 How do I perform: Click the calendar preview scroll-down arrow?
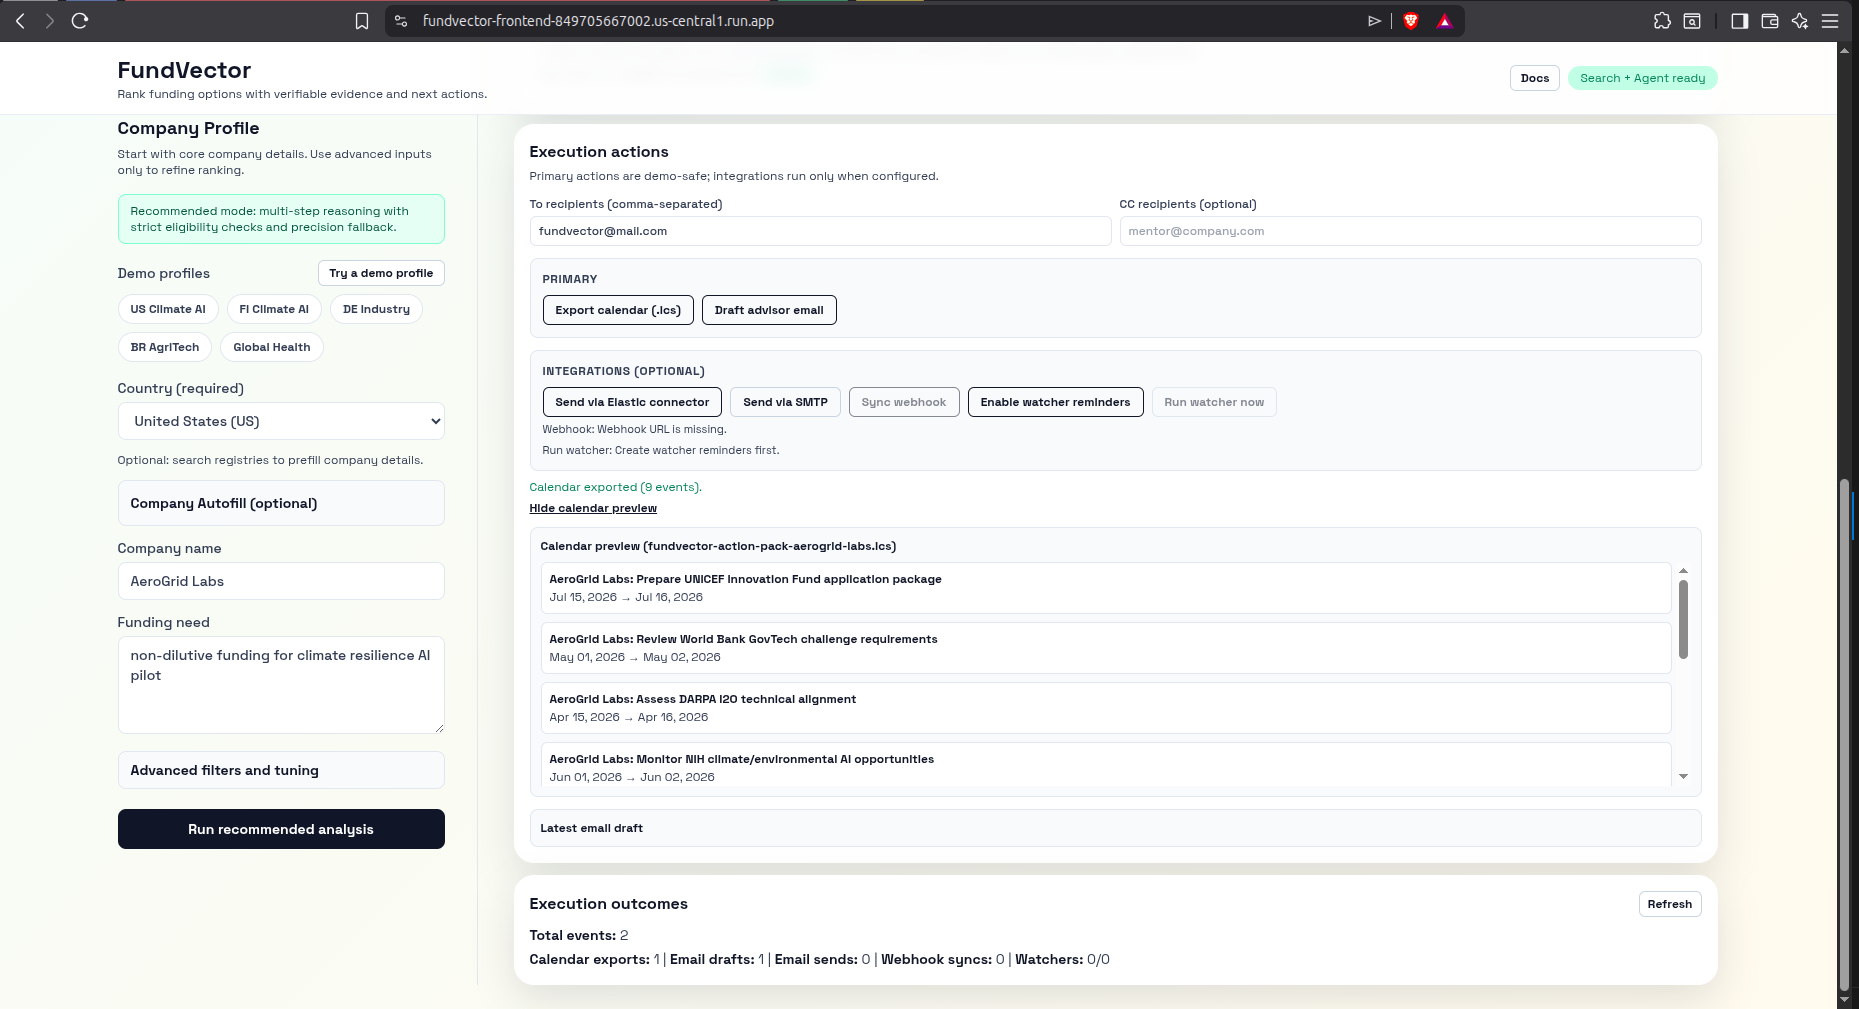(1683, 777)
